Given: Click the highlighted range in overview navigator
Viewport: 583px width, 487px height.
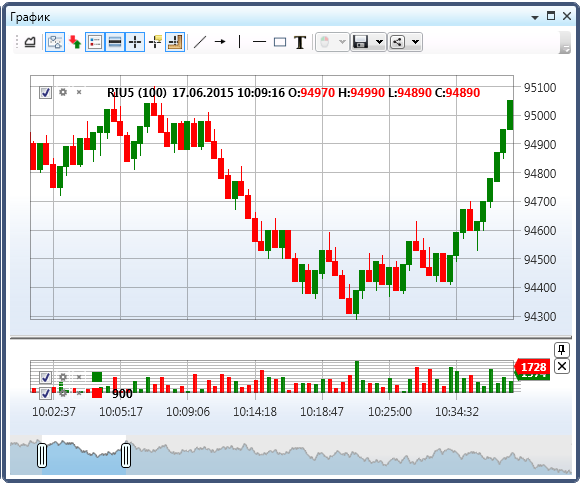Looking at the screenshot, I should click(84, 455).
